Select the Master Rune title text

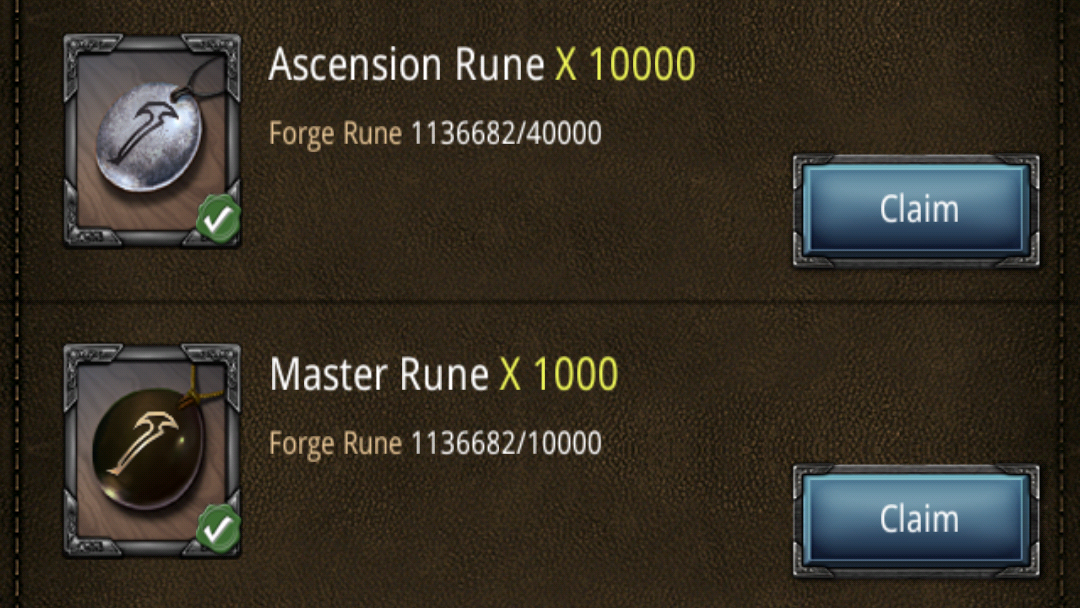pyautogui.click(x=379, y=375)
